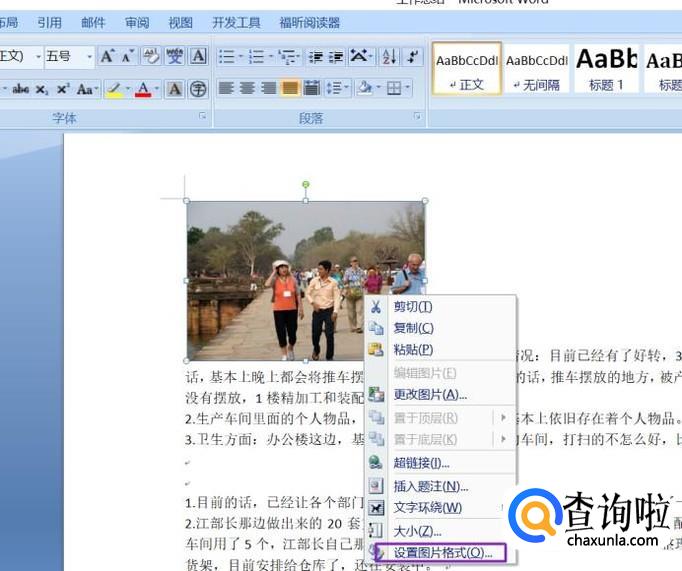Open the 开发工具 ribbon tab
The width and height of the screenshot is (682, 571).
point(236,23)
